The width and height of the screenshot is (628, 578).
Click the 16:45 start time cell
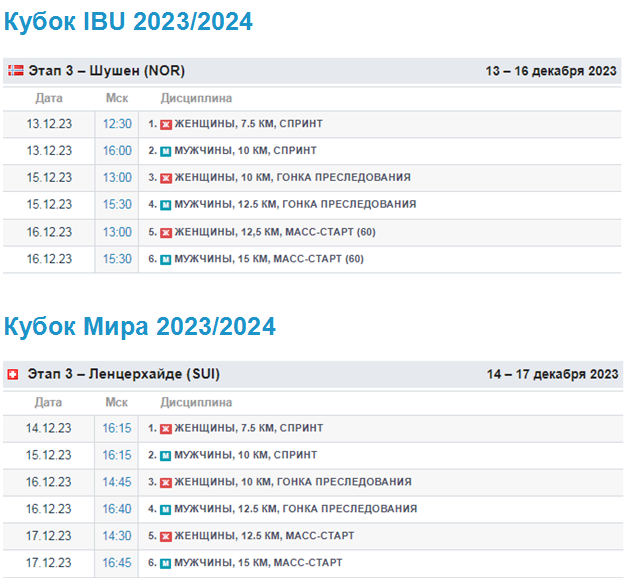117,563
